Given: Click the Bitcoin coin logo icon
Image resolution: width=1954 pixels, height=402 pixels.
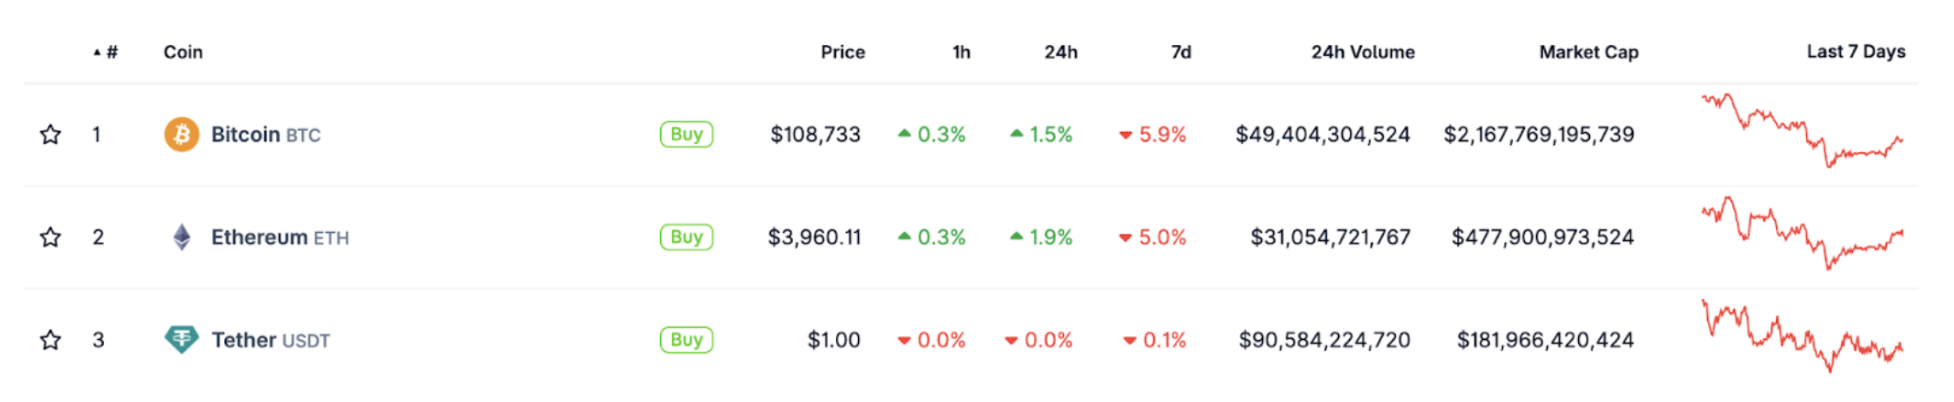Looking at the screenshot, I should point(181,134).
